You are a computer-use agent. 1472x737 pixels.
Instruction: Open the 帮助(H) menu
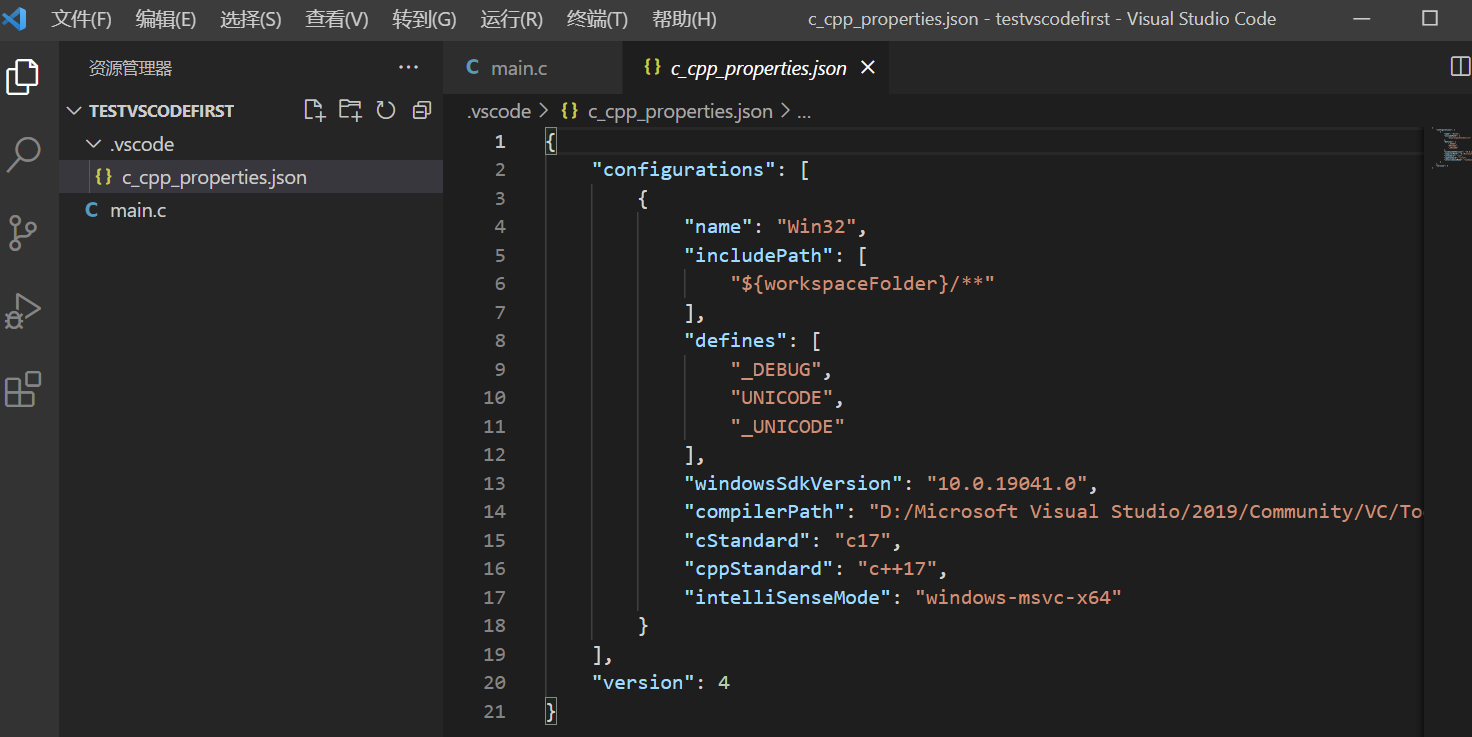[x=684, y=19]
